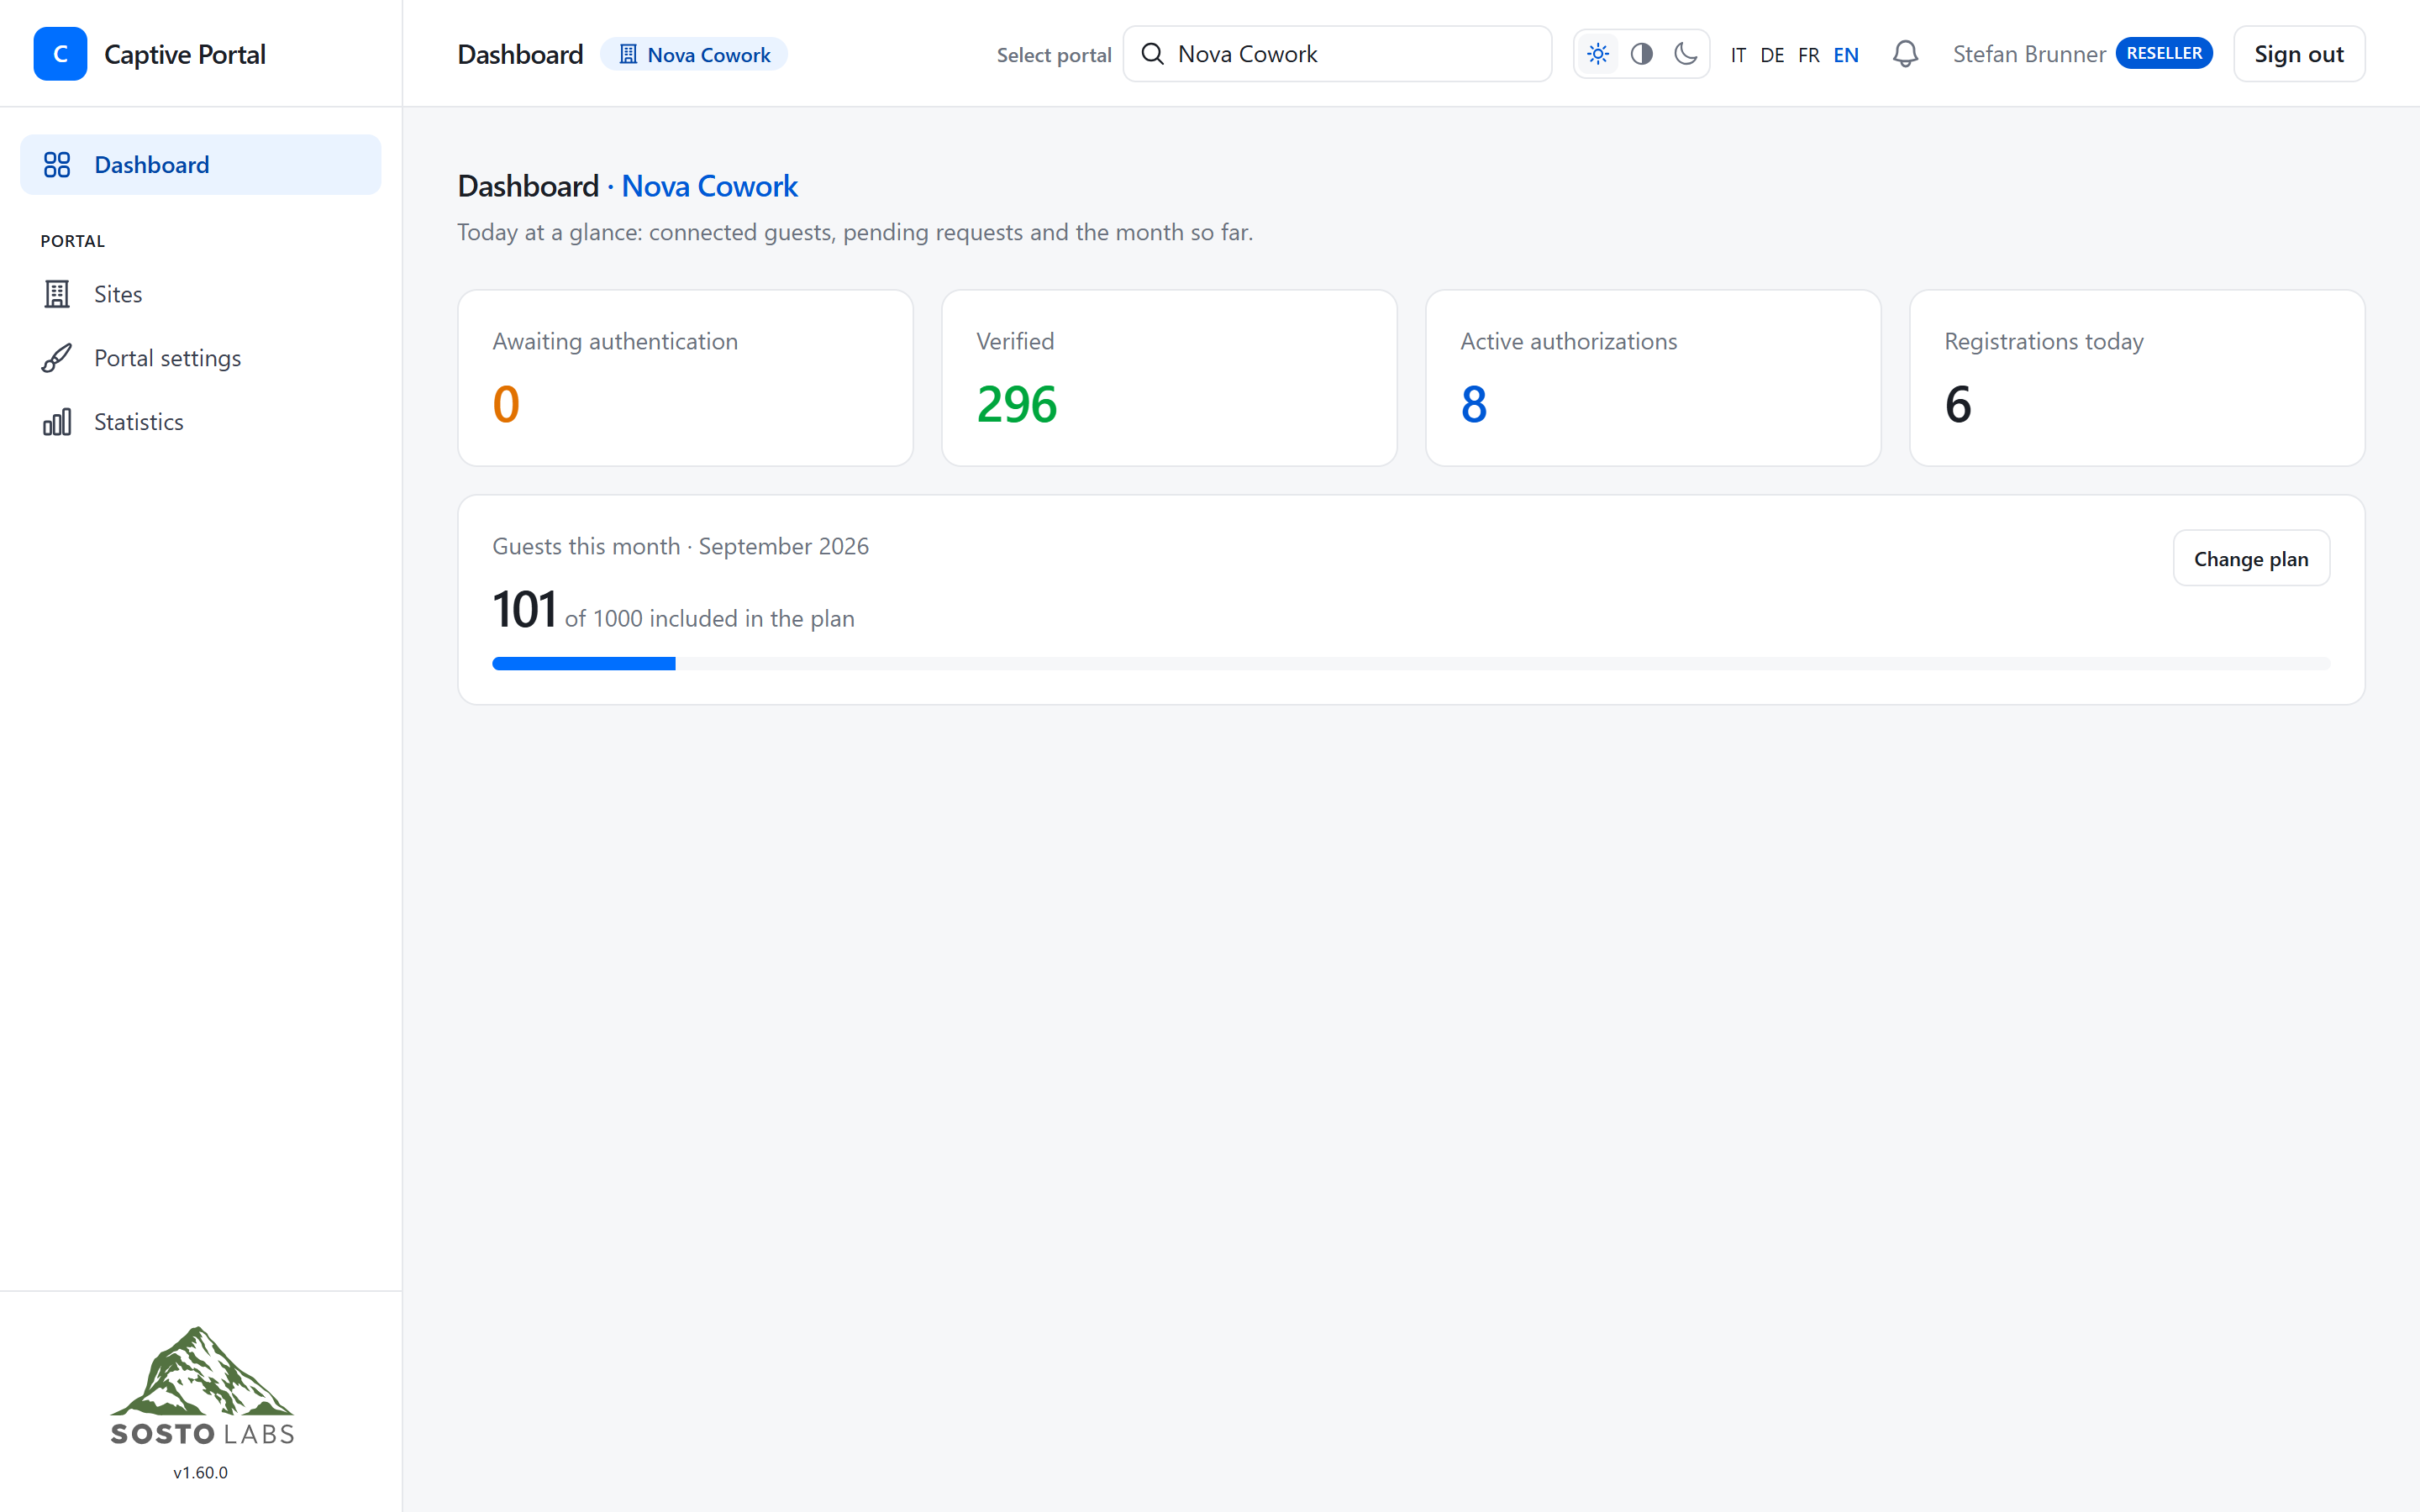
Task: Open the Awaiting authentication card
Action: [x=685, y=378]
